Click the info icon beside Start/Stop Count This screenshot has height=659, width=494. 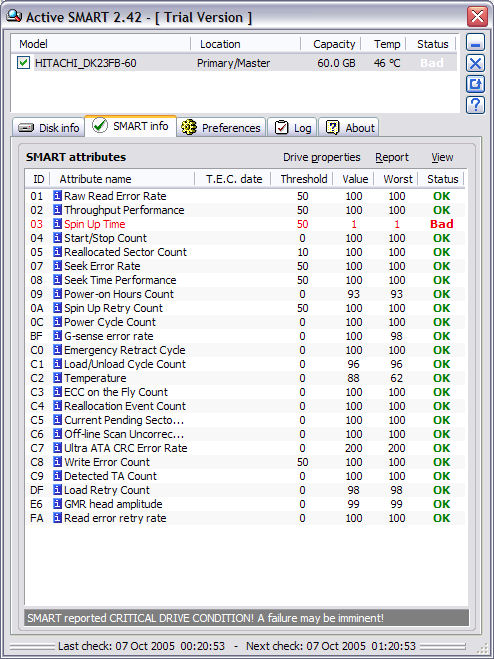click(58, 238)
